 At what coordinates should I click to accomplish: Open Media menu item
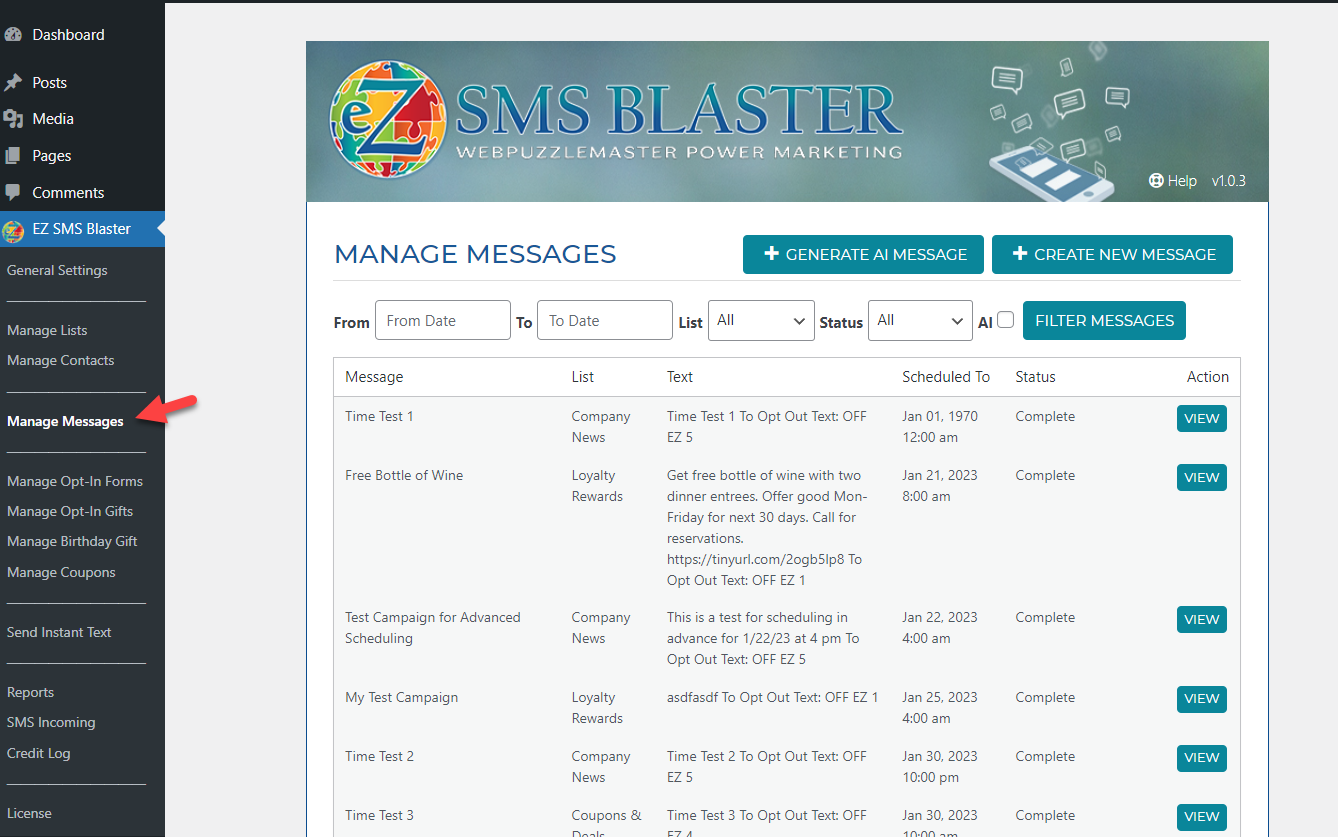(x=53, y=119)
